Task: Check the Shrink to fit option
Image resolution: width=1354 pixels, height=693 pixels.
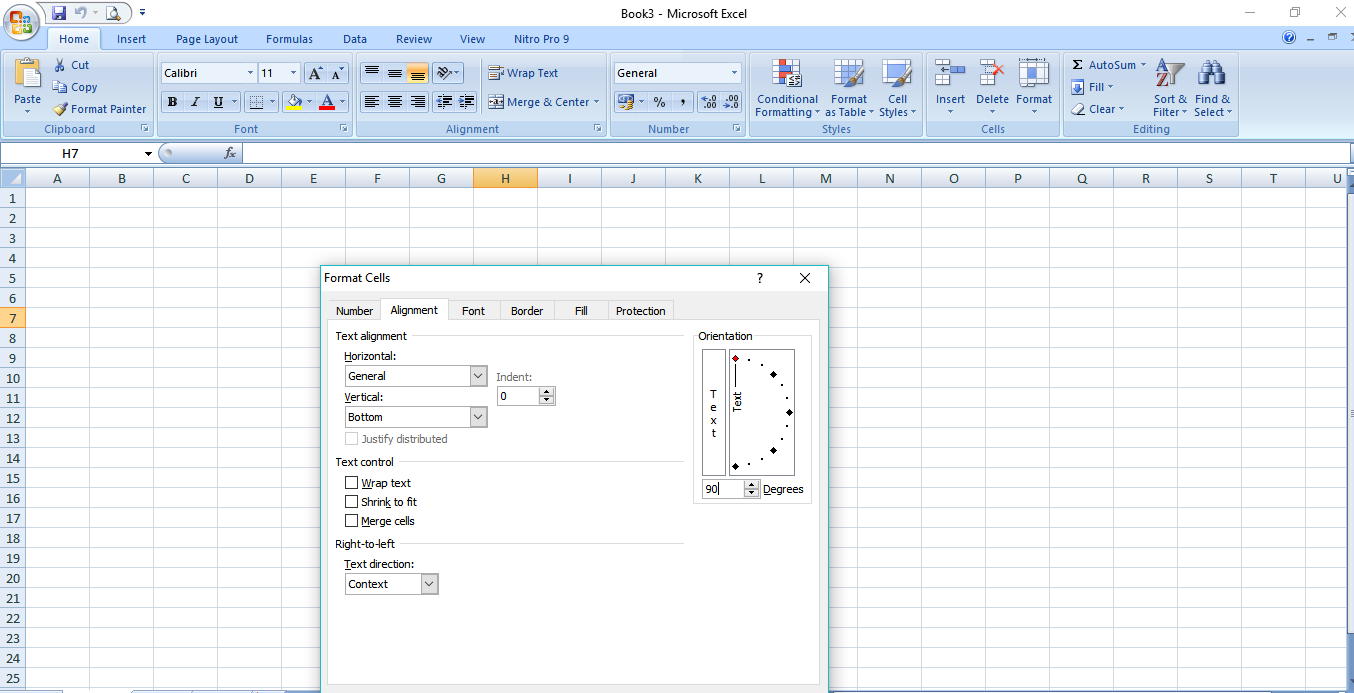Action: click(x=352, y=501)
